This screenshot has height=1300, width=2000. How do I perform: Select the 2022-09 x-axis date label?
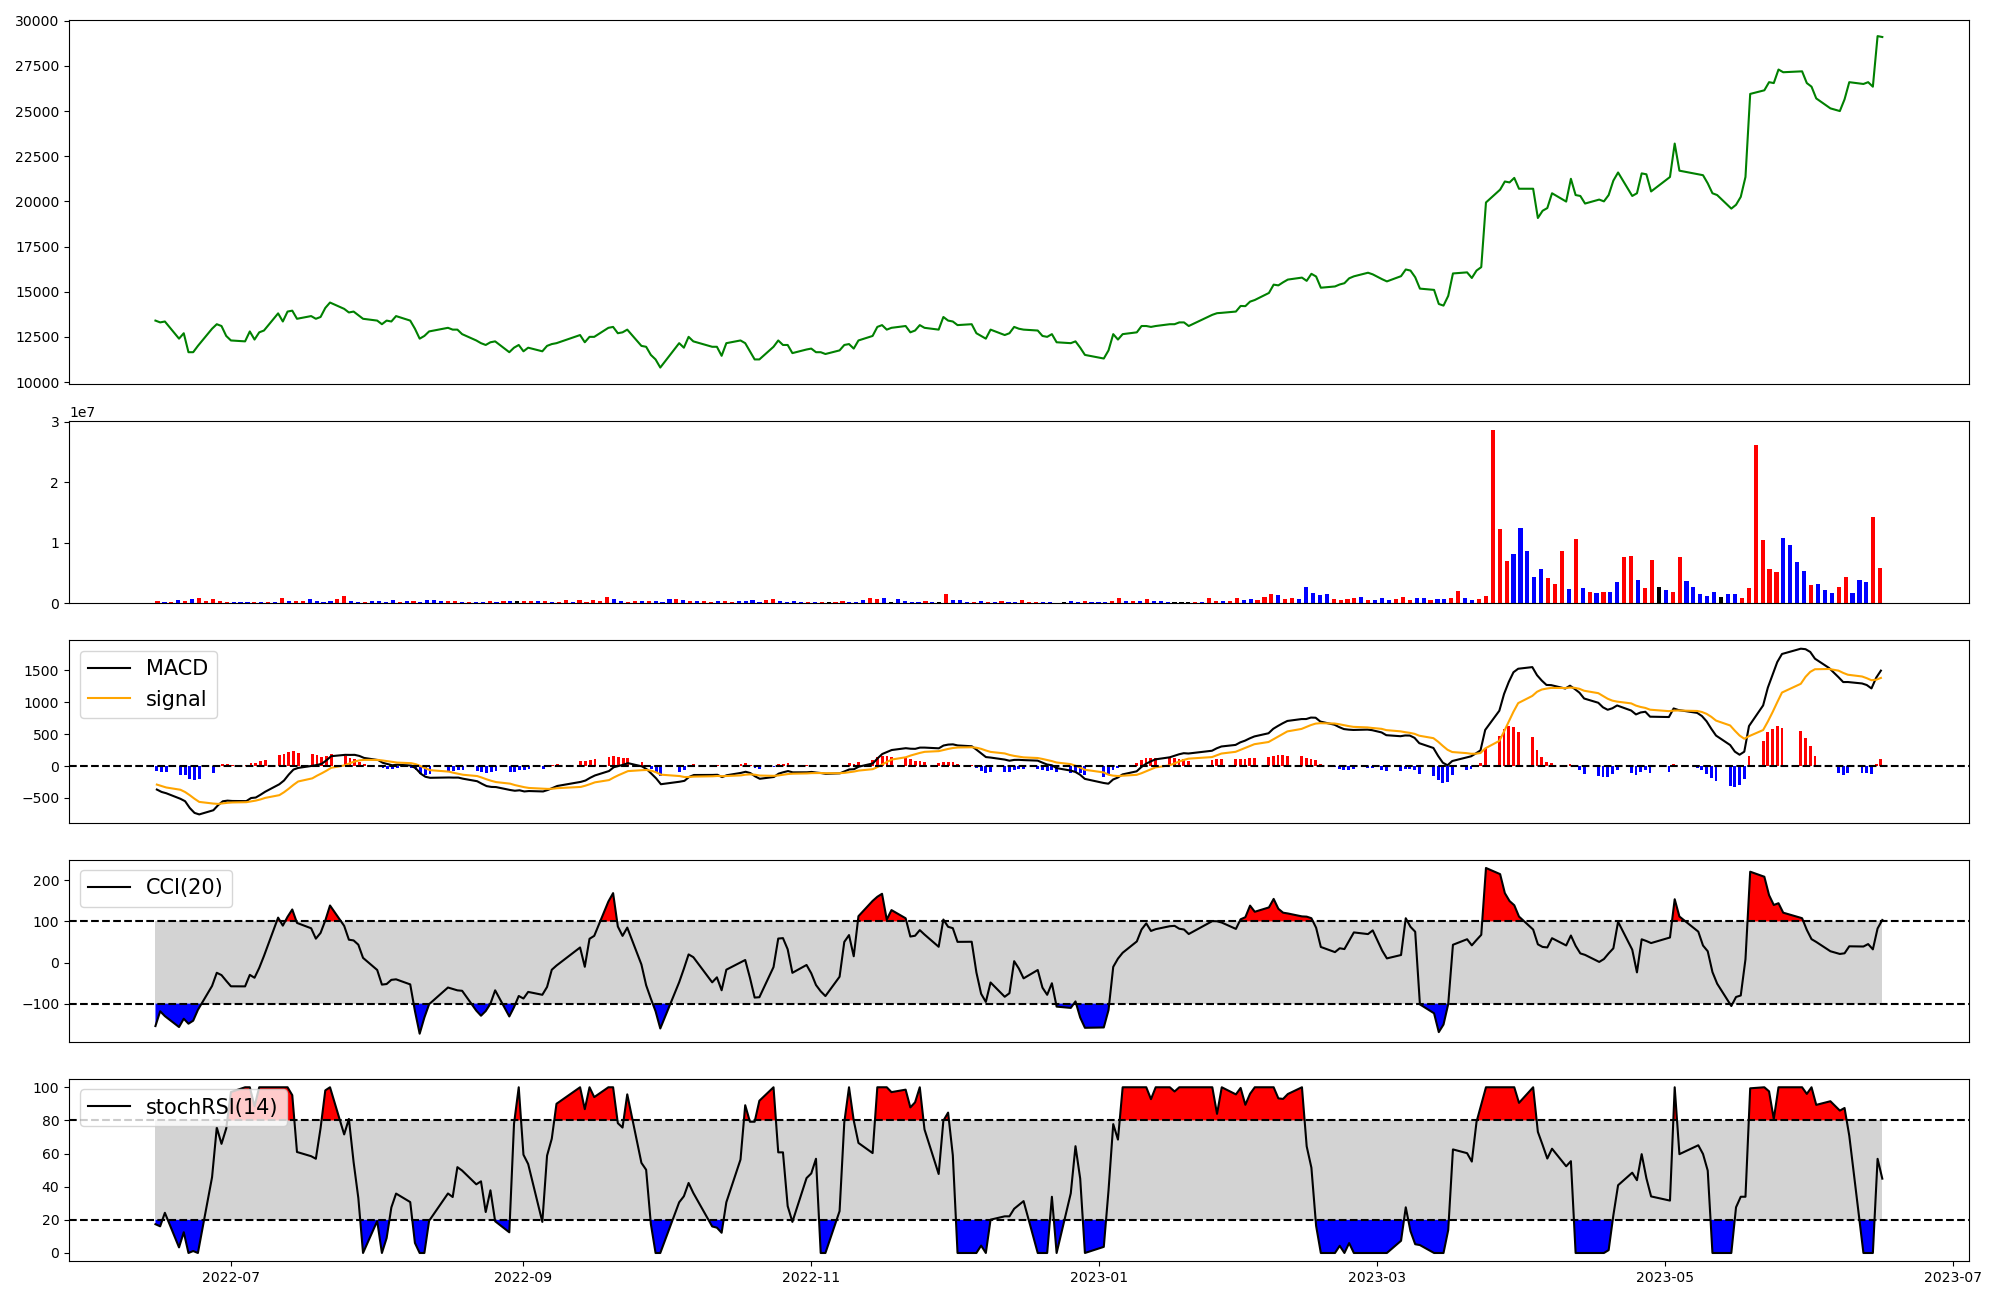(523, 1277)
